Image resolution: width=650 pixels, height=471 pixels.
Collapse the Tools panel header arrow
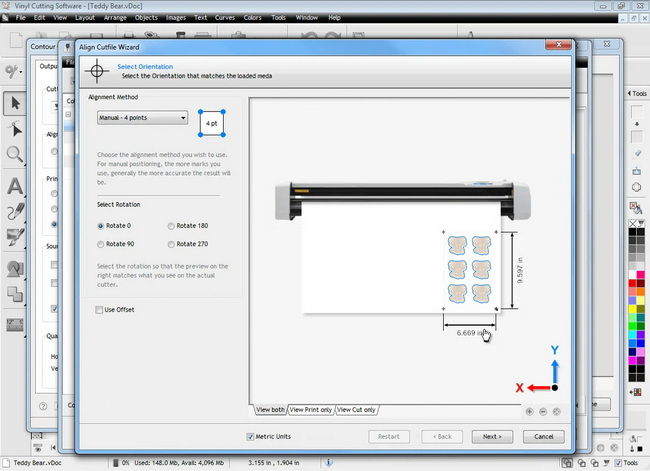click(x=629, y=94)
